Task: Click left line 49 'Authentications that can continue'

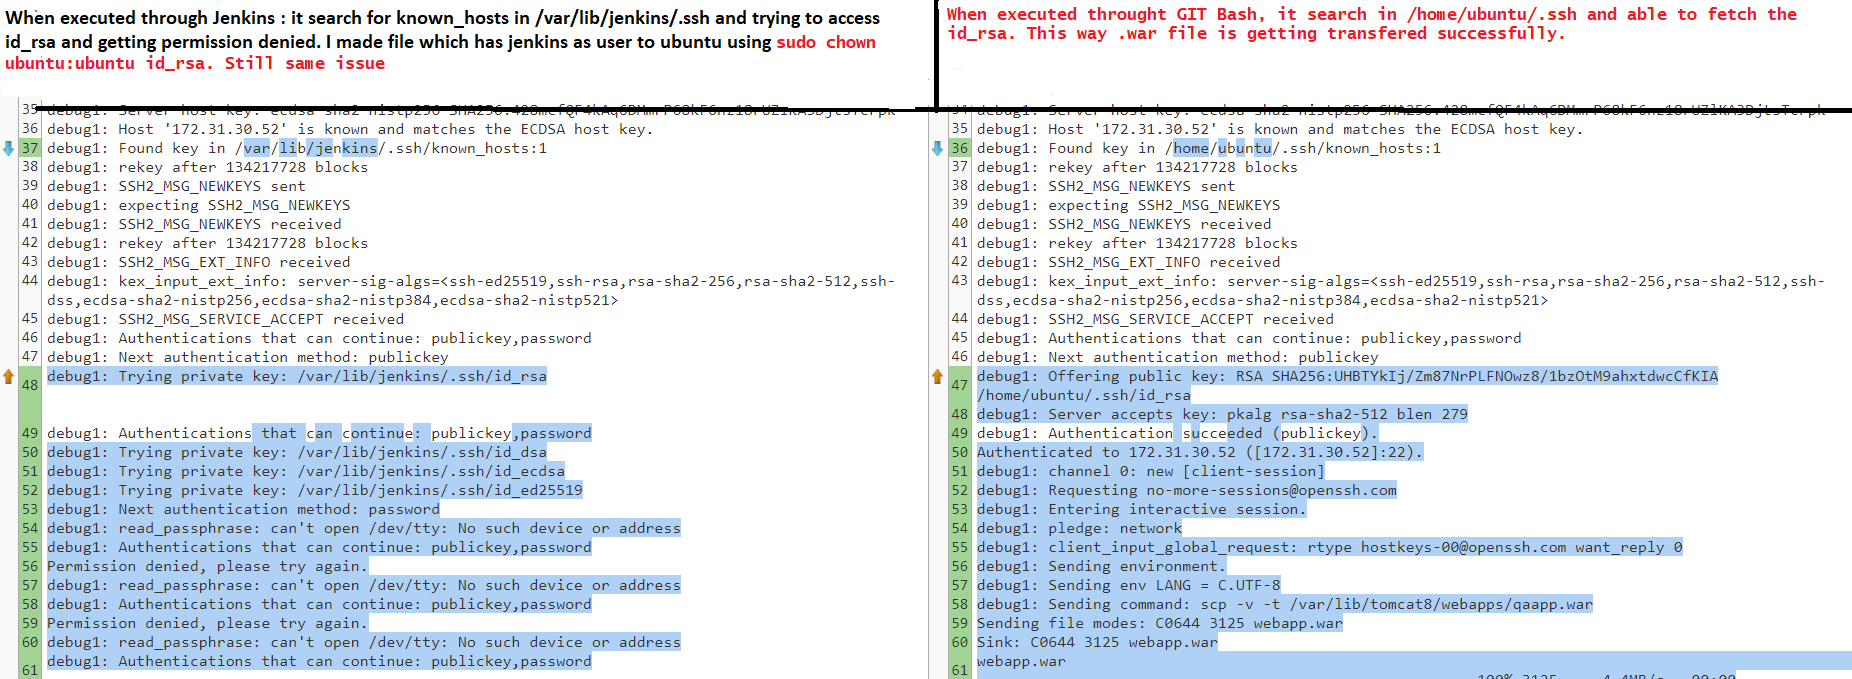Action: click(319, 433)
